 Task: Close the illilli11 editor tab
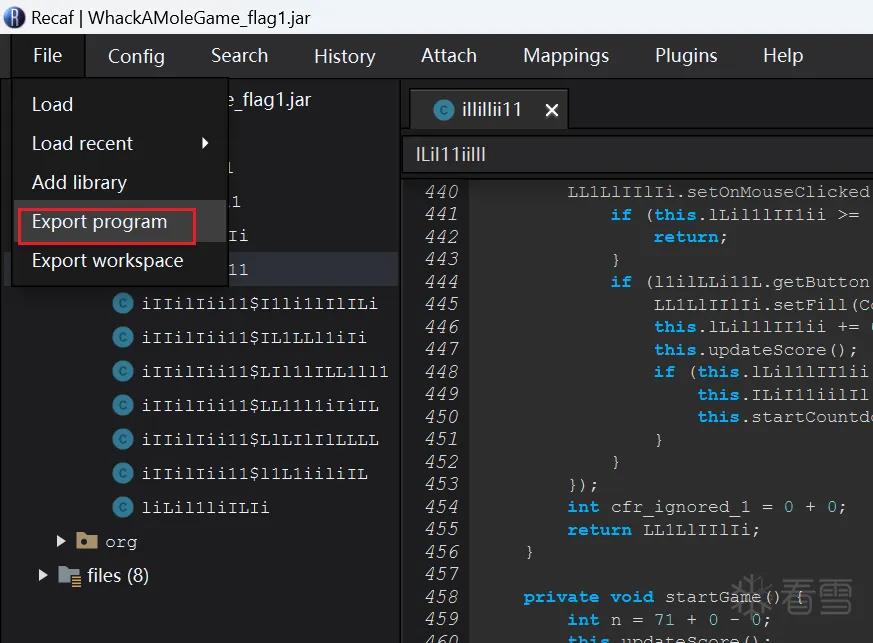tap(551, 110)
